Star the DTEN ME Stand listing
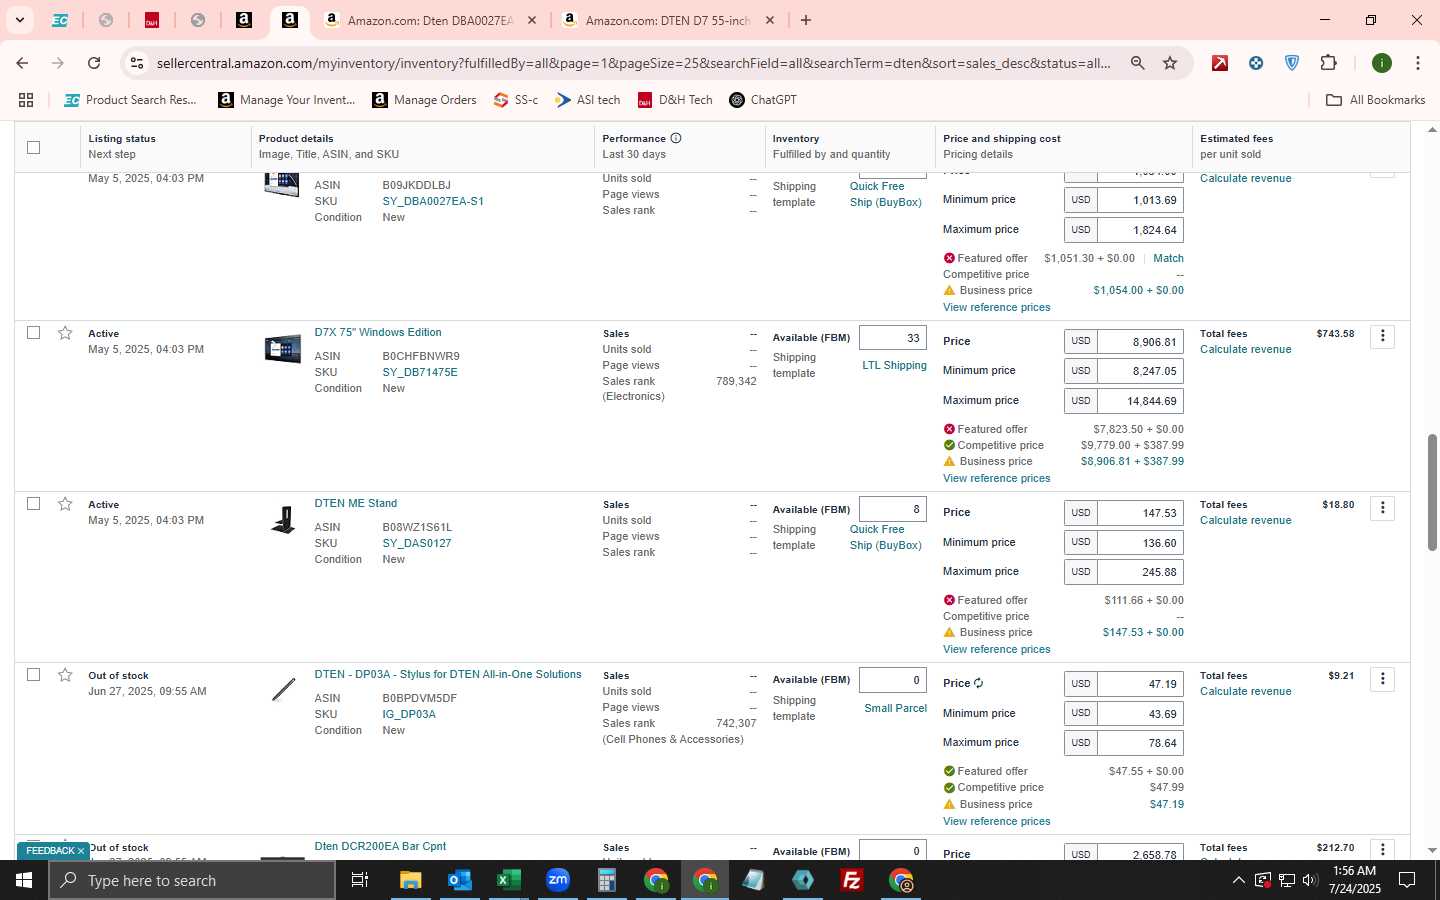Screen dimensions: 1440x900 click(65, 504)
